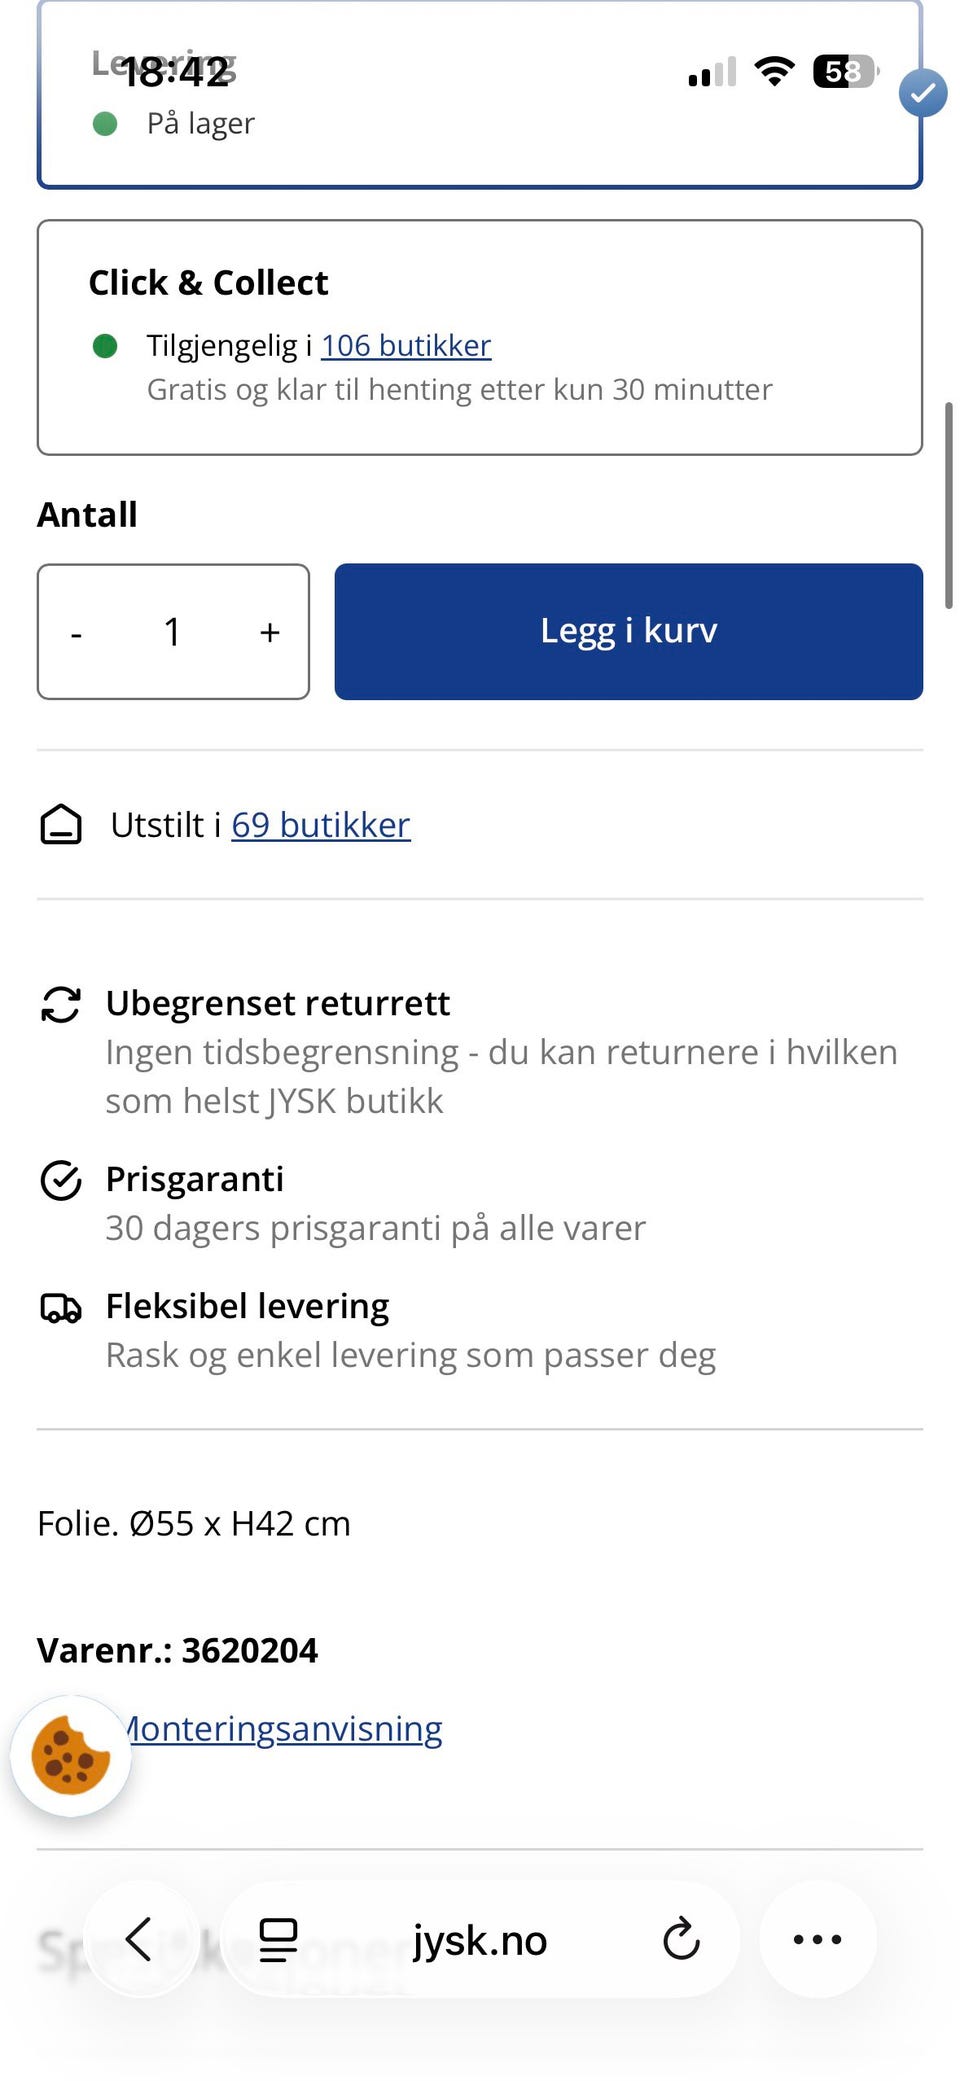960x2081 pixels.
Task: Tap the blue selected checkmark badge
Action: pos(922,93)
